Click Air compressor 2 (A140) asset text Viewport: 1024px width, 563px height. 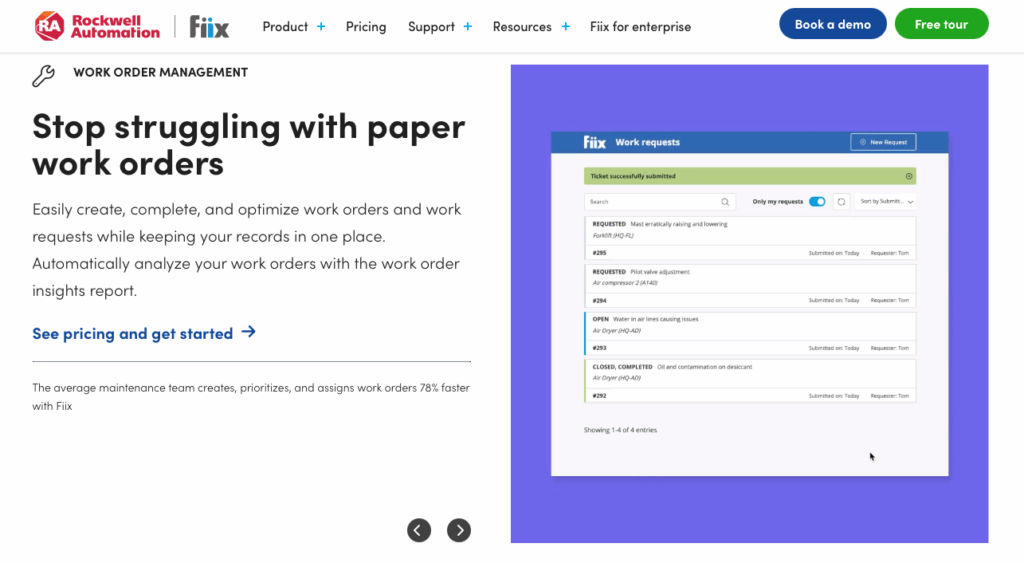625,283
